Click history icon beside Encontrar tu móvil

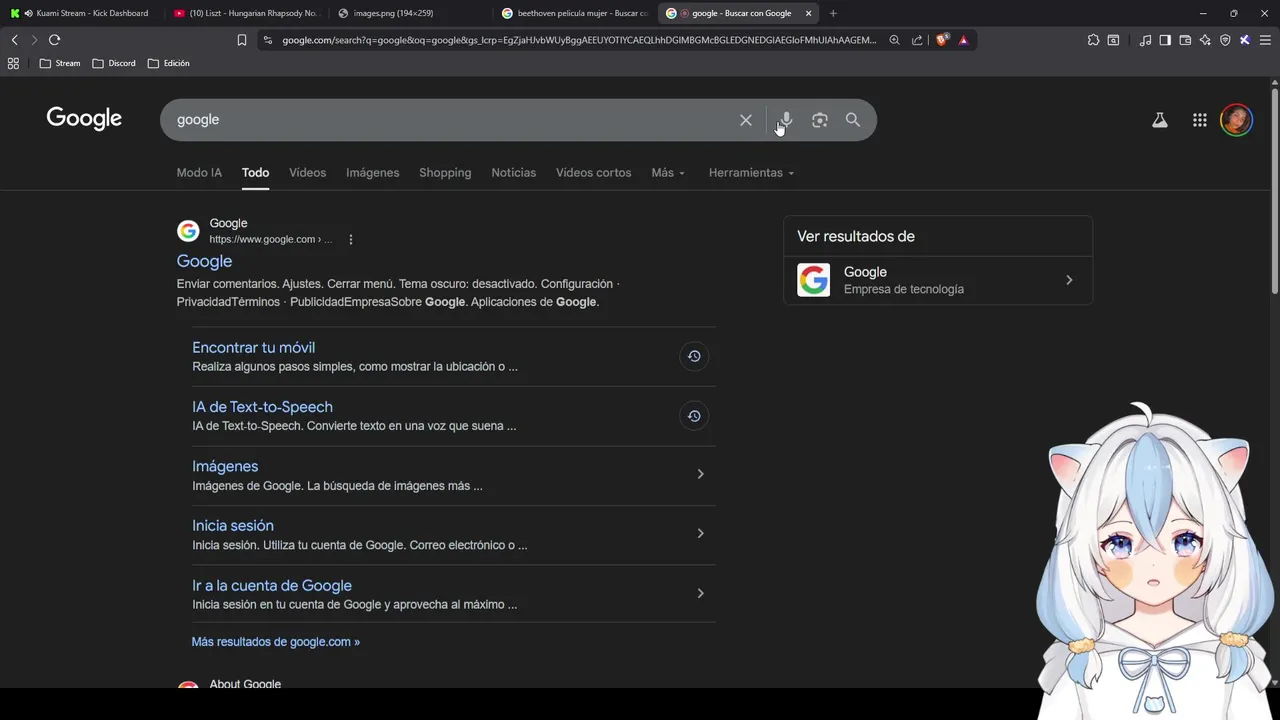tap(694, 356)
